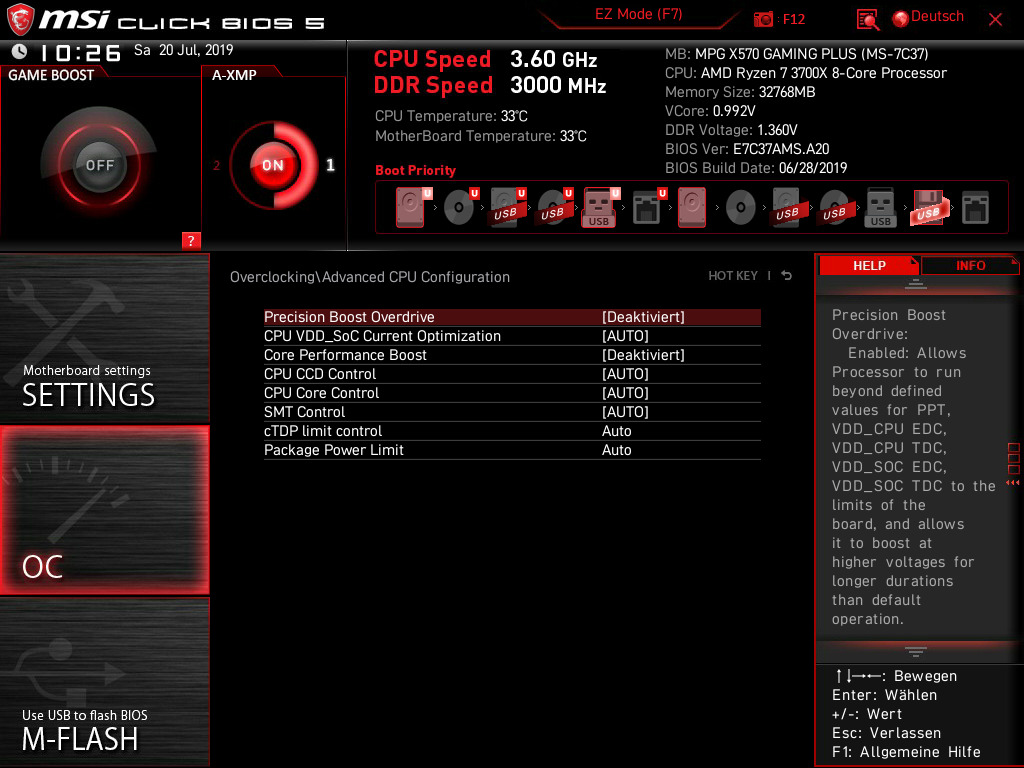This screenshot has height=768, width=1024.
Task: Open the SMT Control option
Action: (512, 411)
